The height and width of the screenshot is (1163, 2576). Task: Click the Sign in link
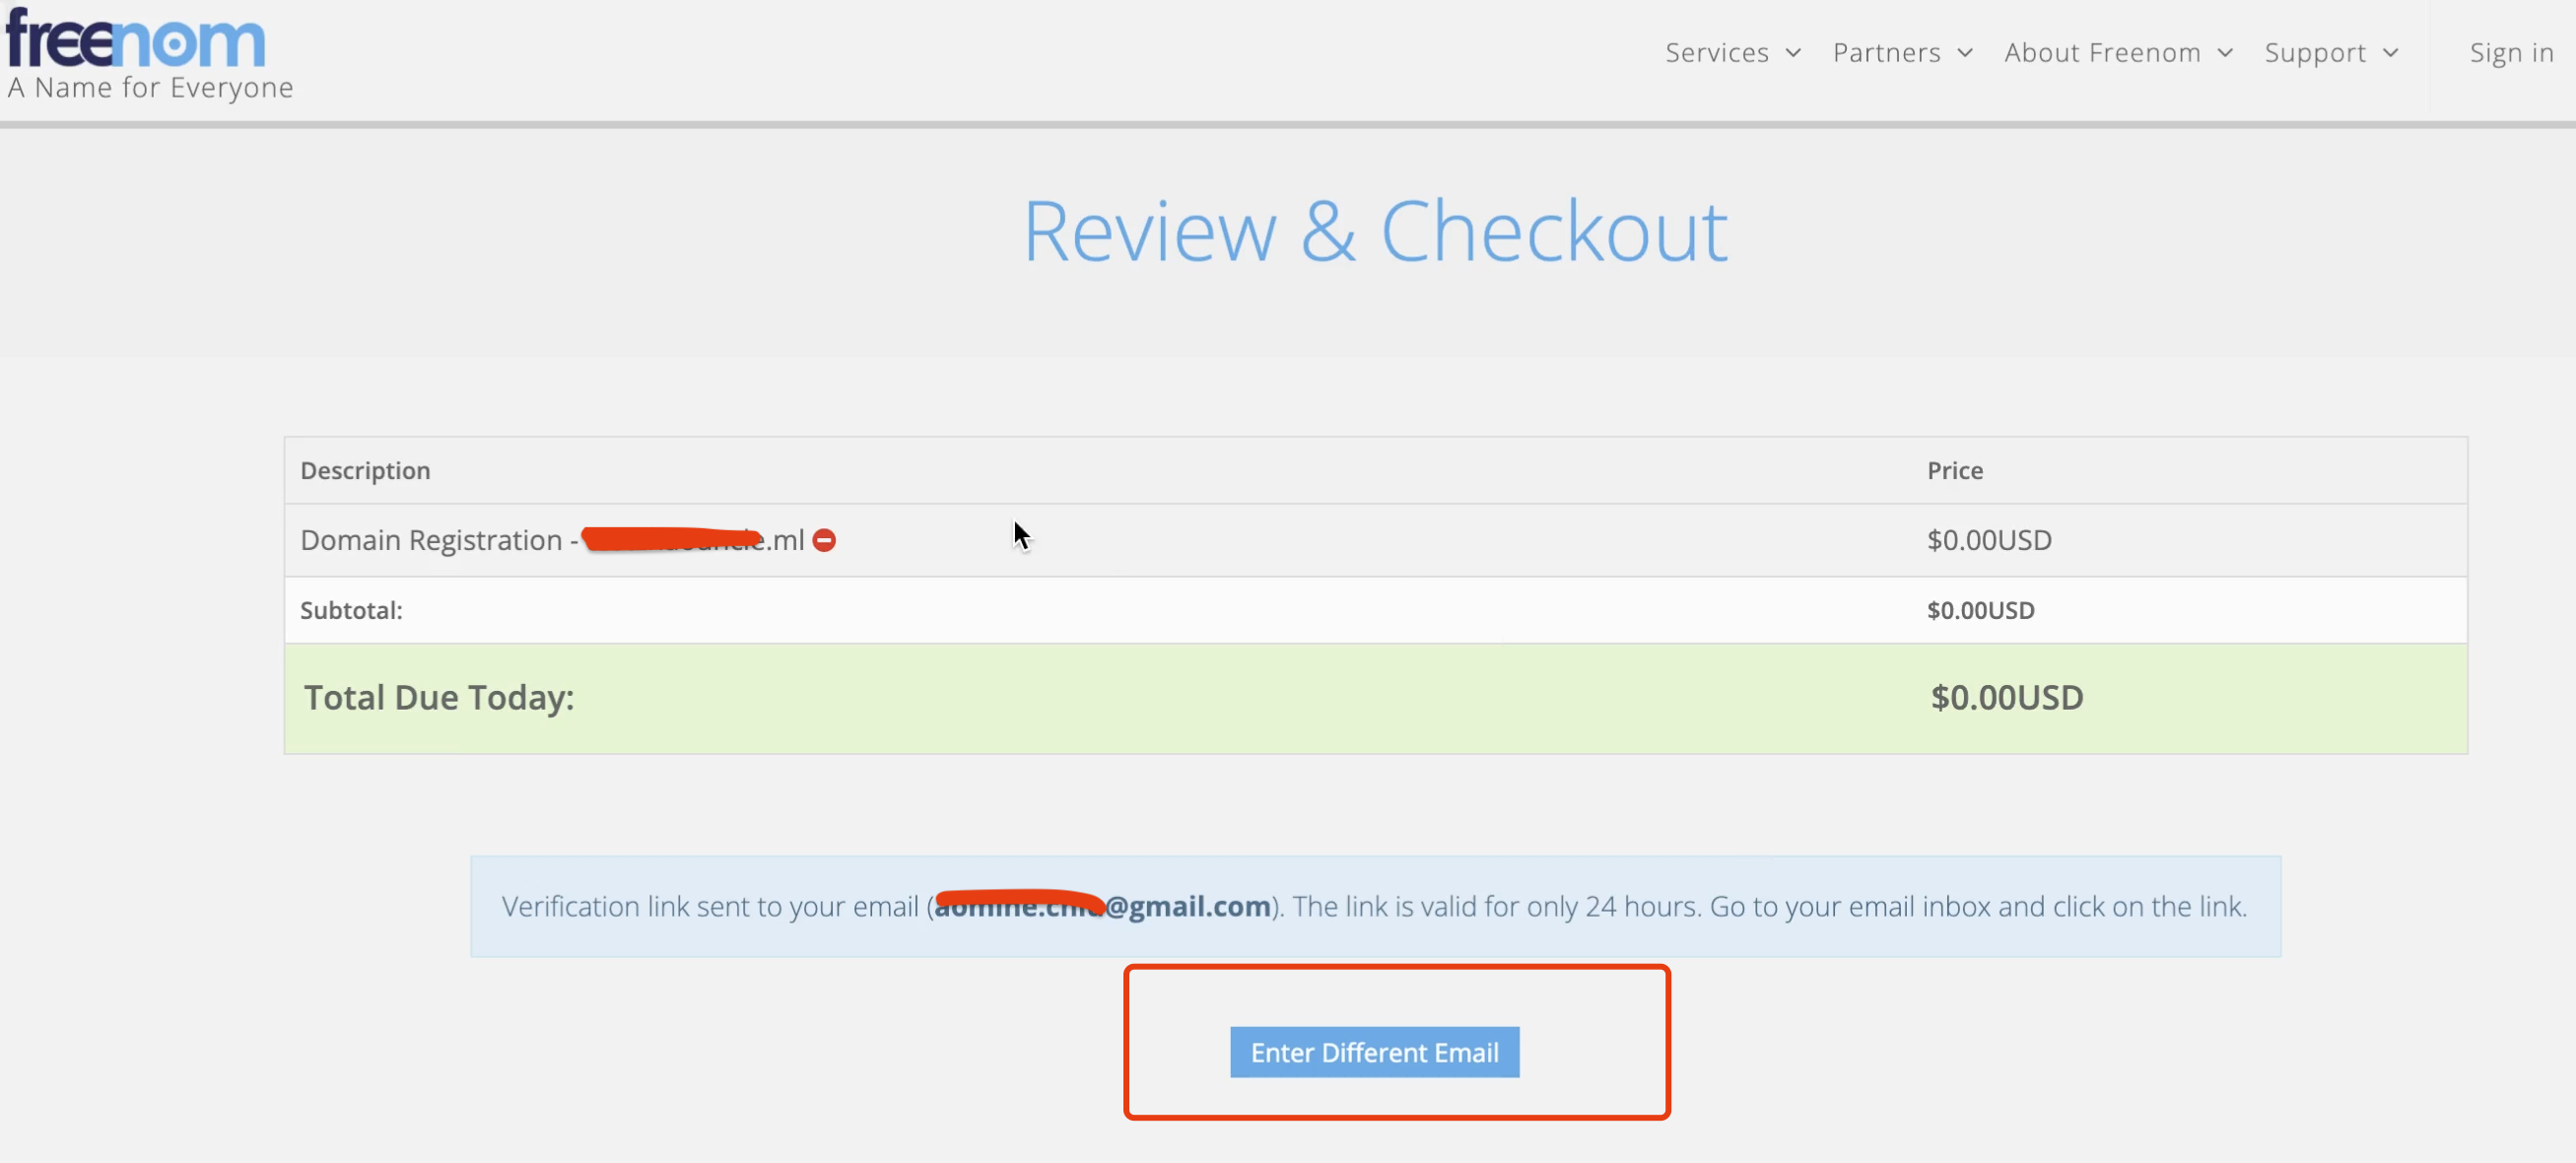2511,53
